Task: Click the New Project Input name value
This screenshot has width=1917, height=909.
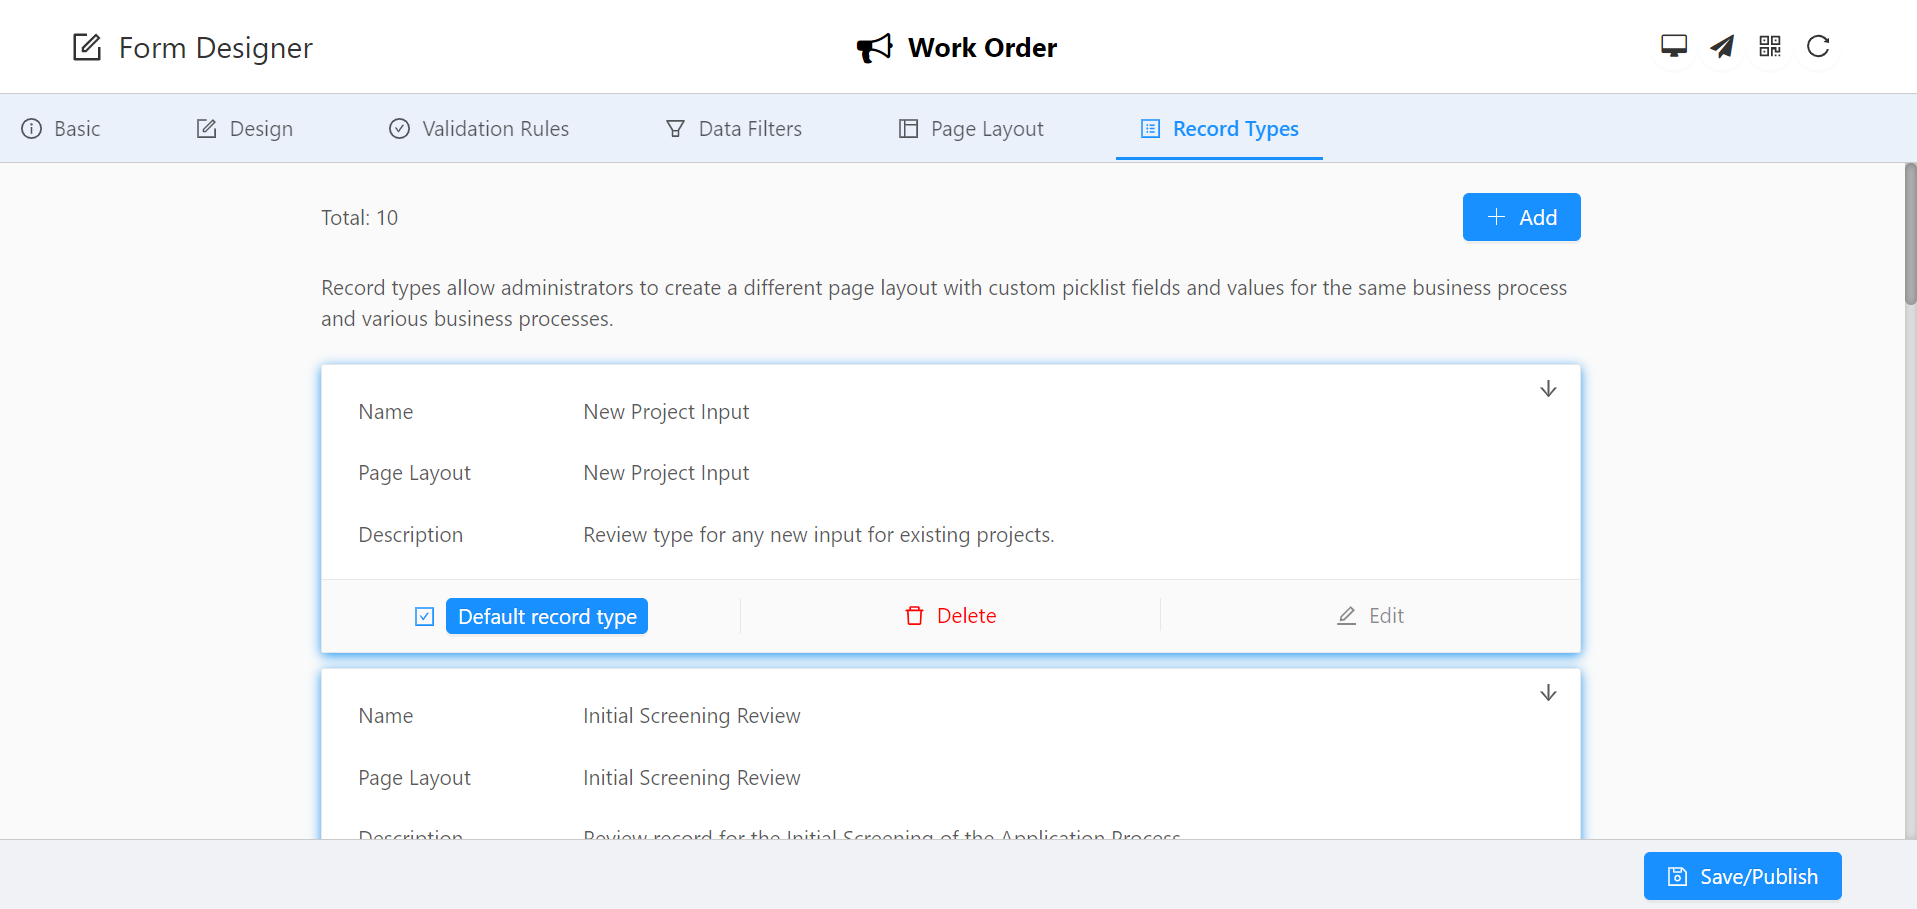Action: [666, 412]
